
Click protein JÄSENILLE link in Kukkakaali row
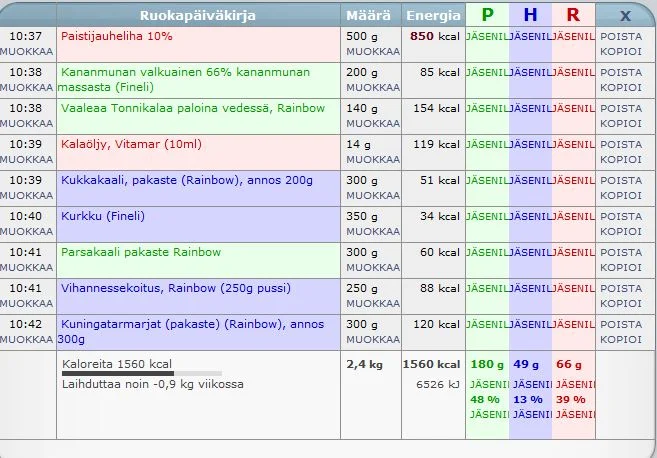(x=487, y=180)
